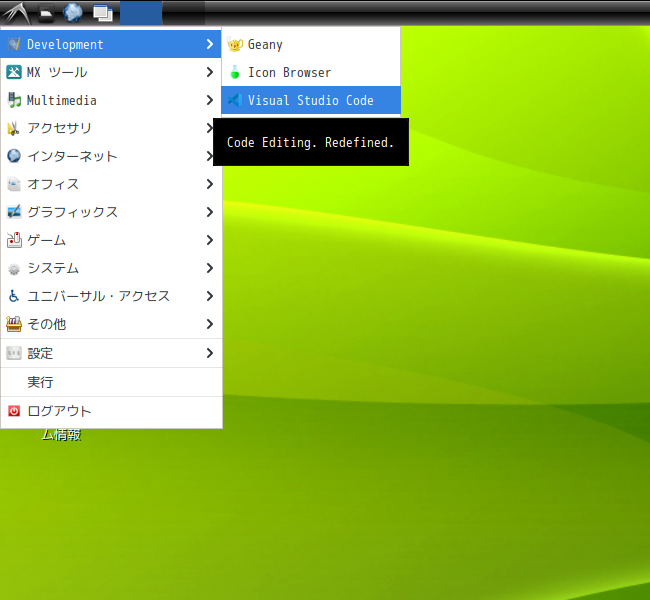
Task: Expand the 設定 submenu arrow
Action: pos(210,353)
